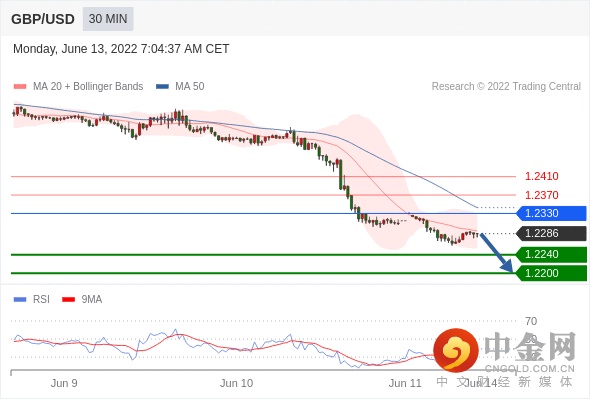Click the 1.2370 resistance label
The width and height of the screenshot is (590, 400).
(x=541, y=195)
